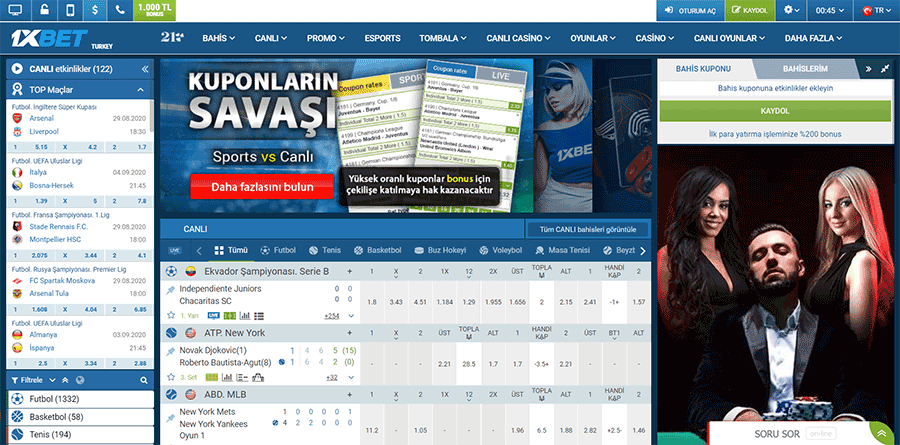Viewport: 900px width, 445px height.
Task: Pin the New York Mets match
Action: coord(170,417)
